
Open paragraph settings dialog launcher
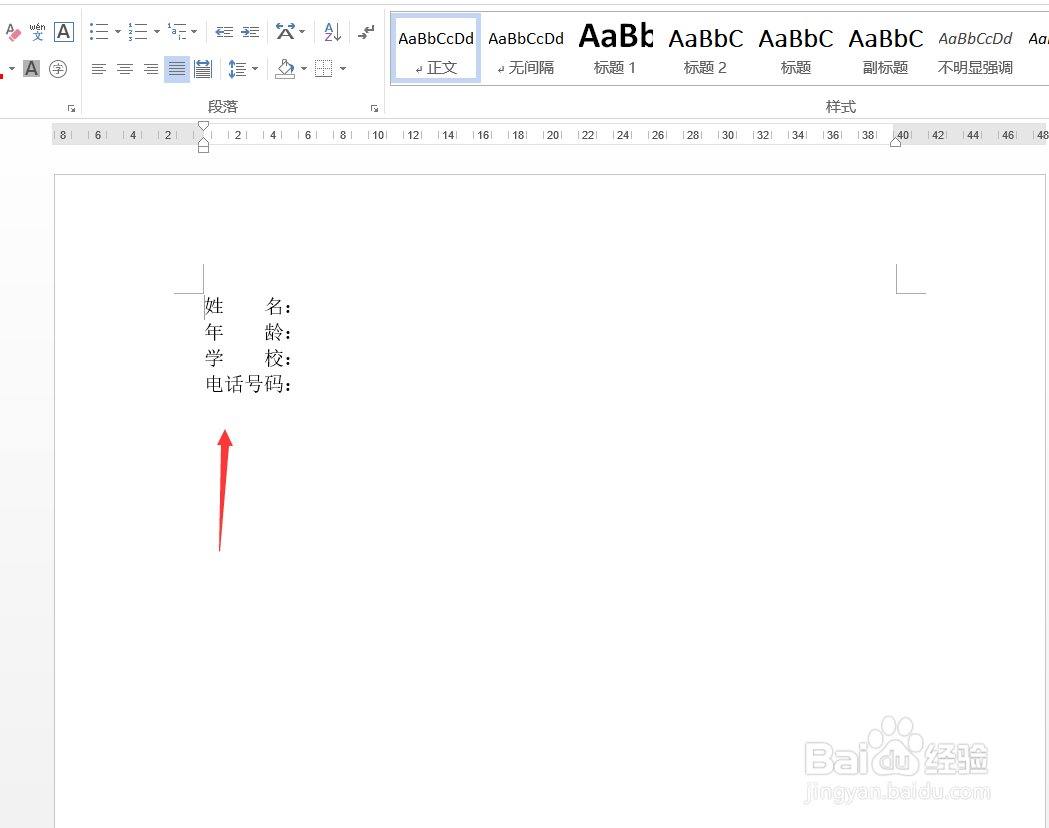[375, 108]
